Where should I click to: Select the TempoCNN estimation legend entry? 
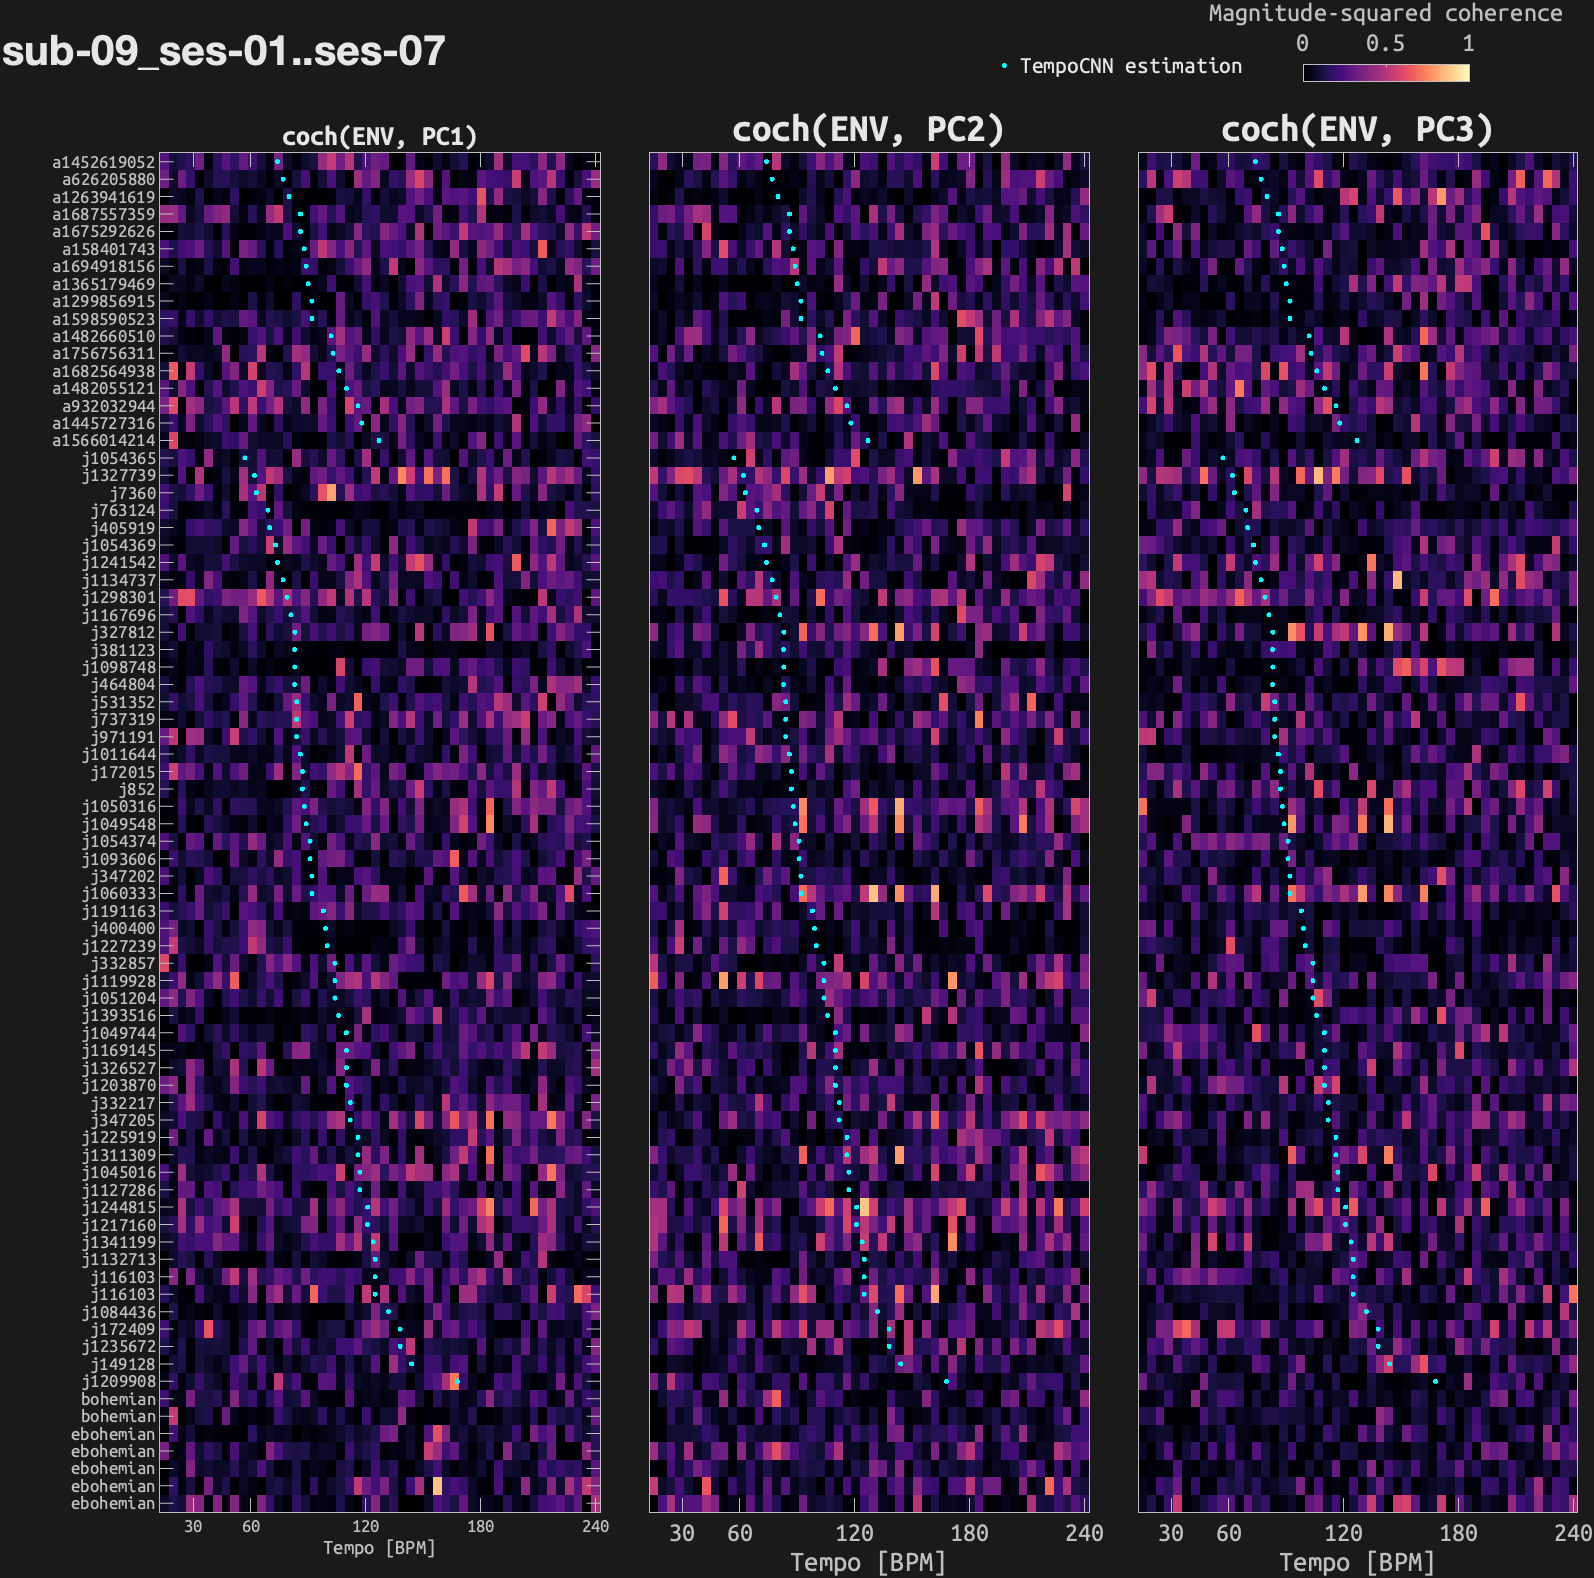pyautogui.click(x=1121, y=66)
